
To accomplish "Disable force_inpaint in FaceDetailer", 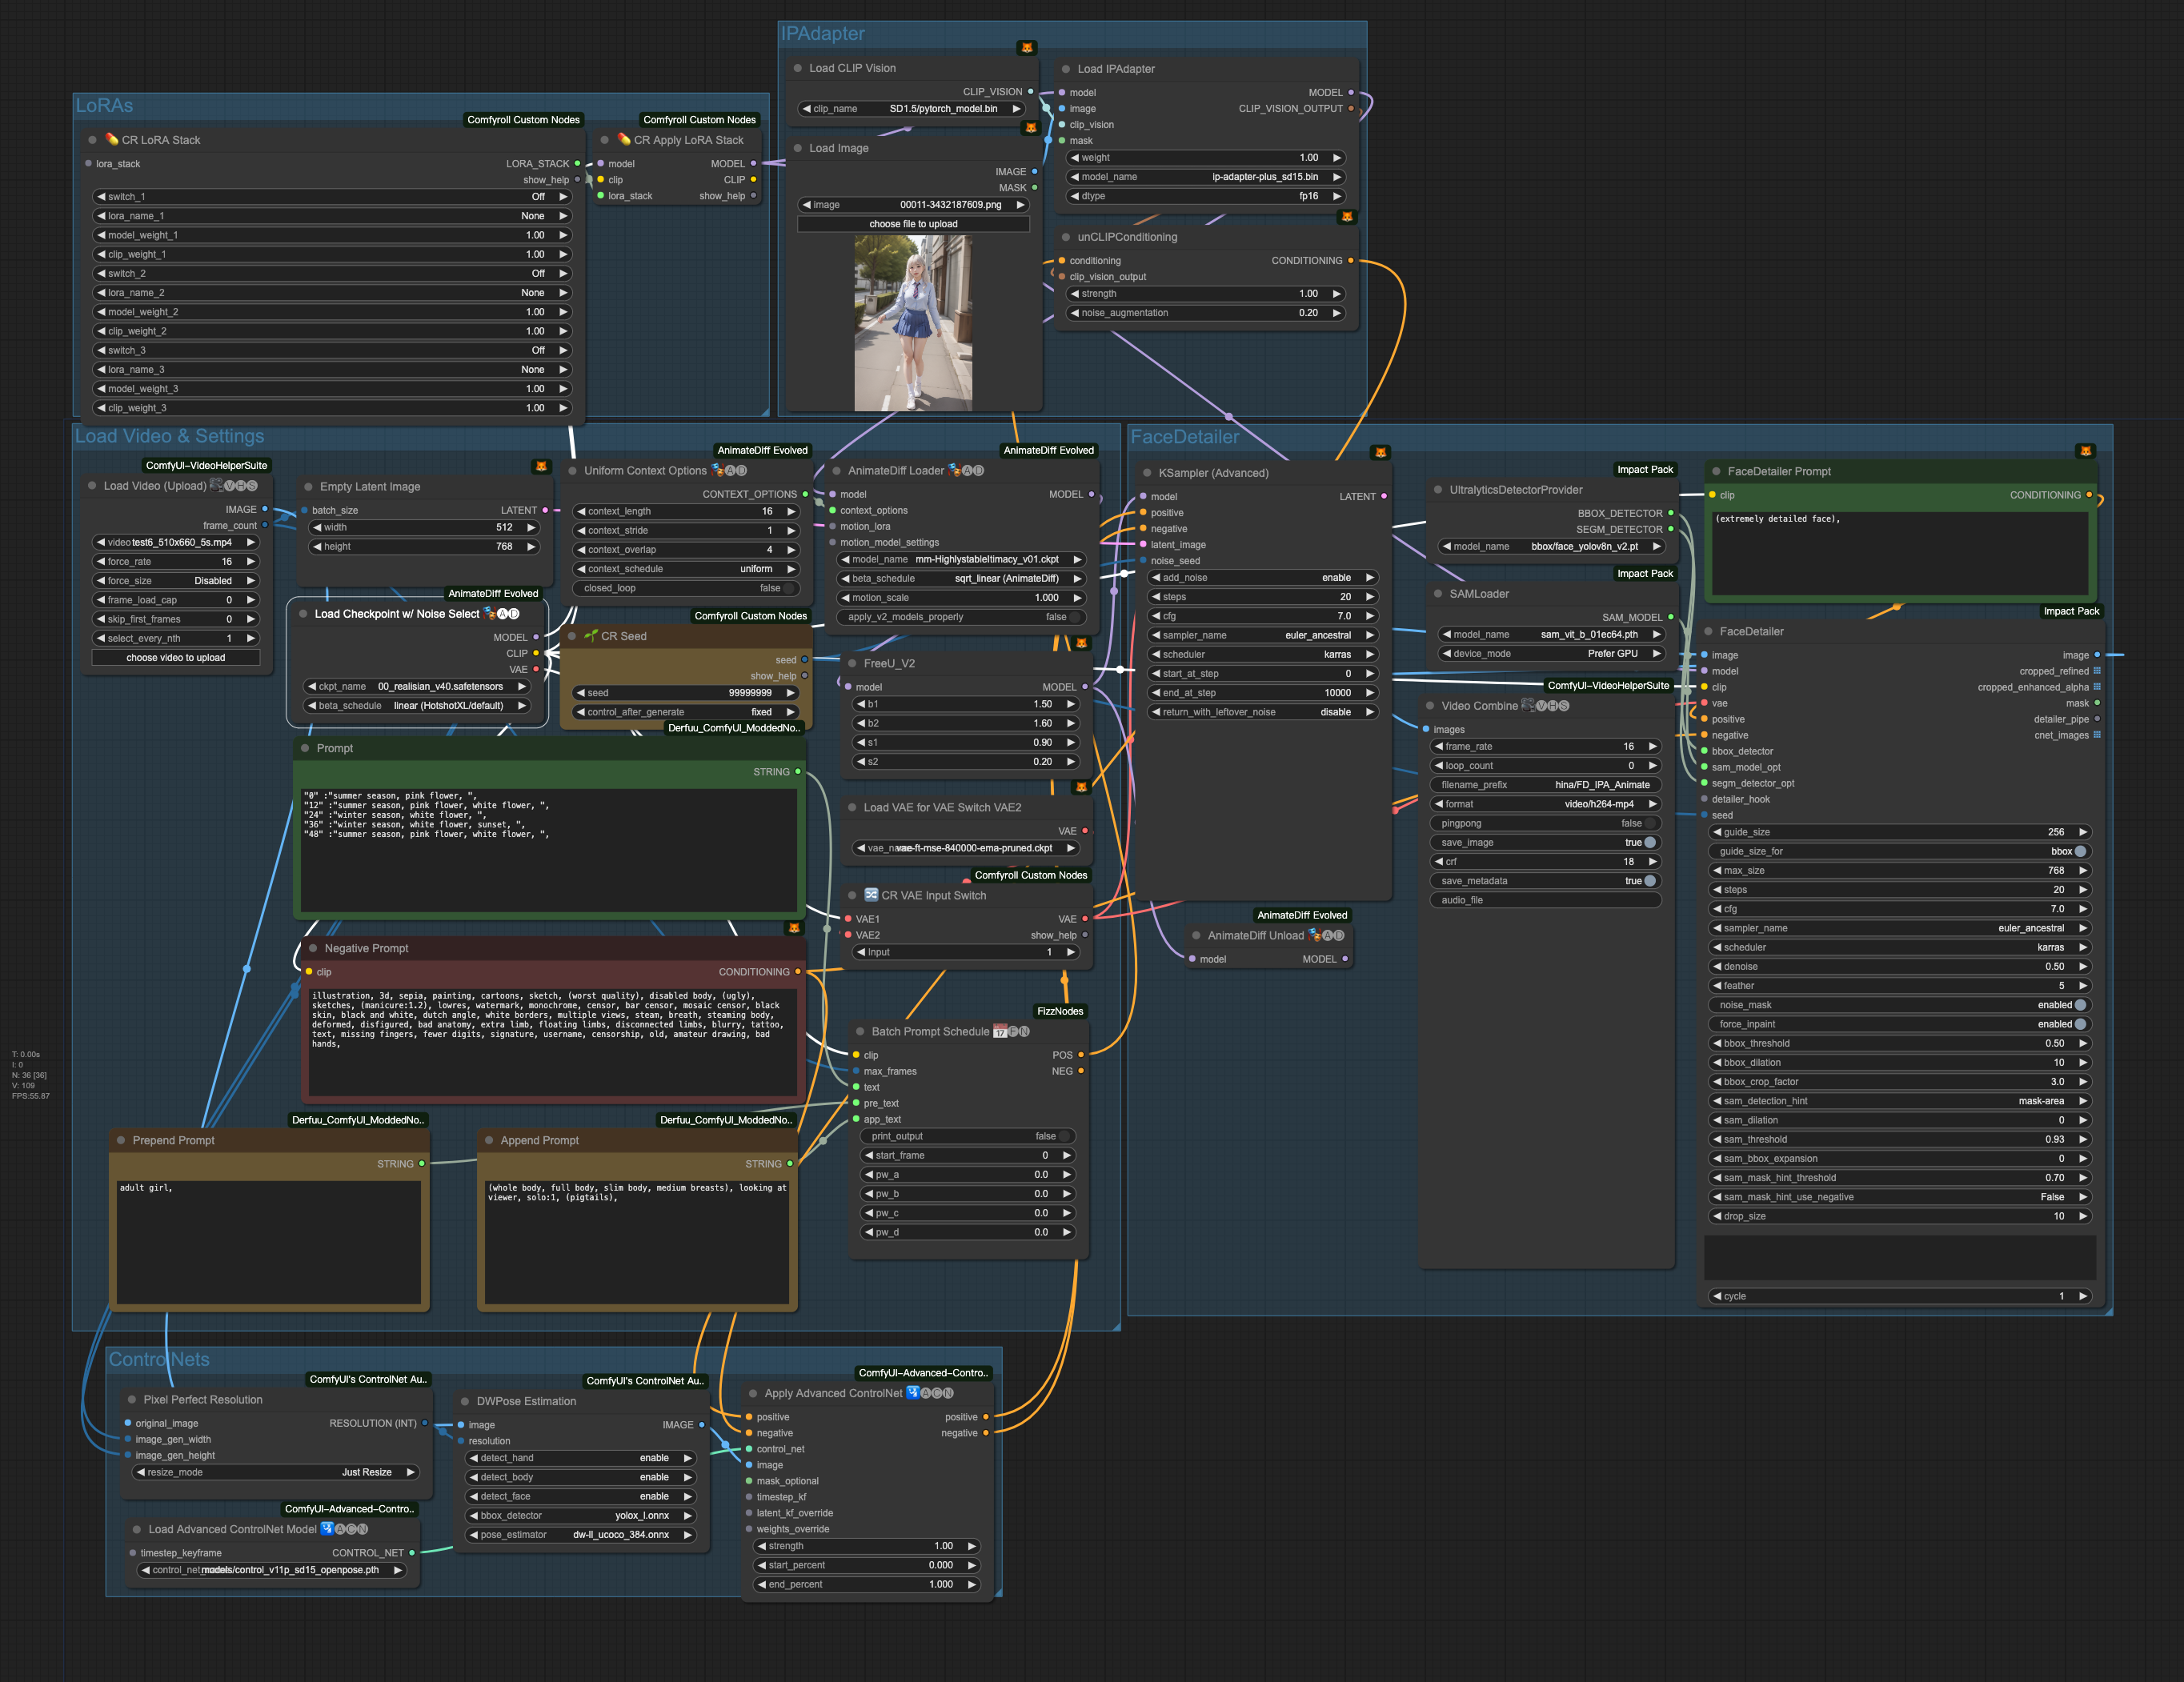I will click(1898, 1024).
